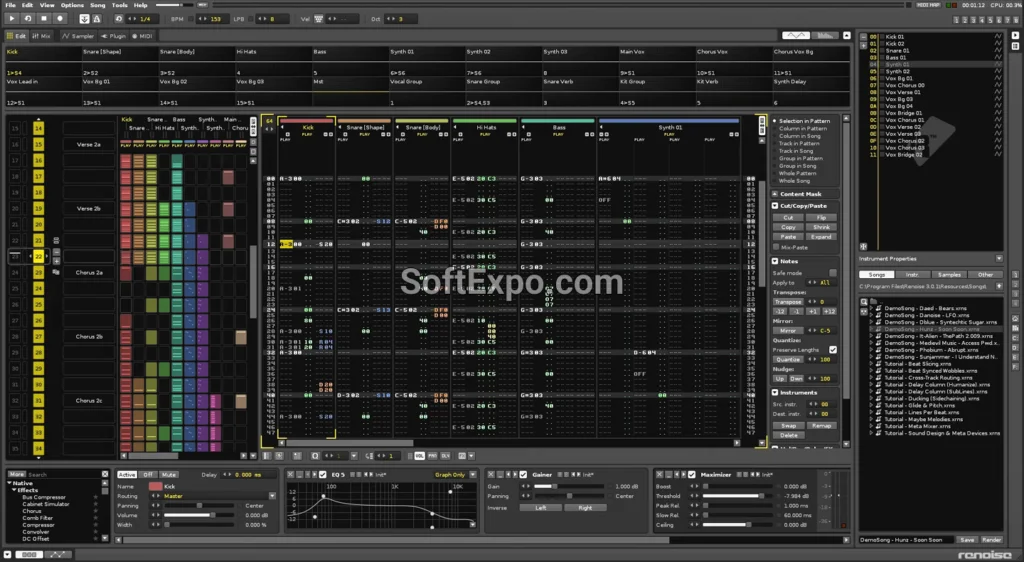Toggle the PAN column button under pattern editor
The height and width of the screenshot is (562, 1024).
[x=432, y=456]
